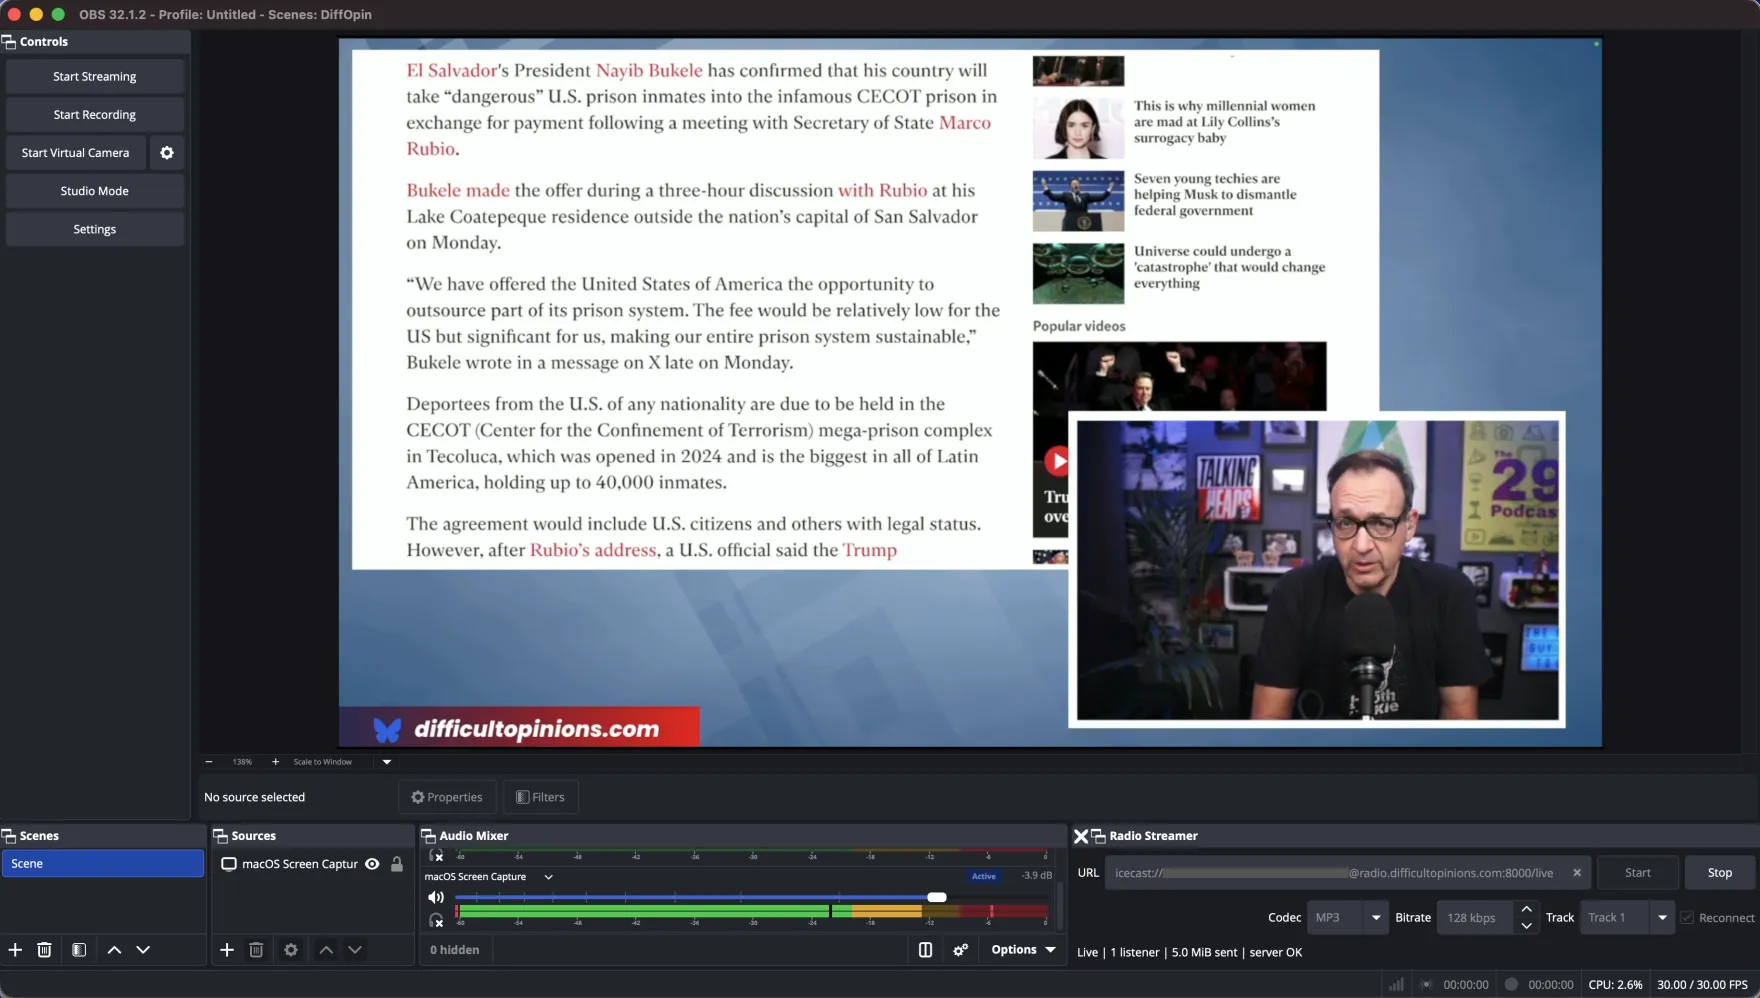Add a new scene with plus icon
The width and height of the screenshot is (1760, 998).
(15, 950)
